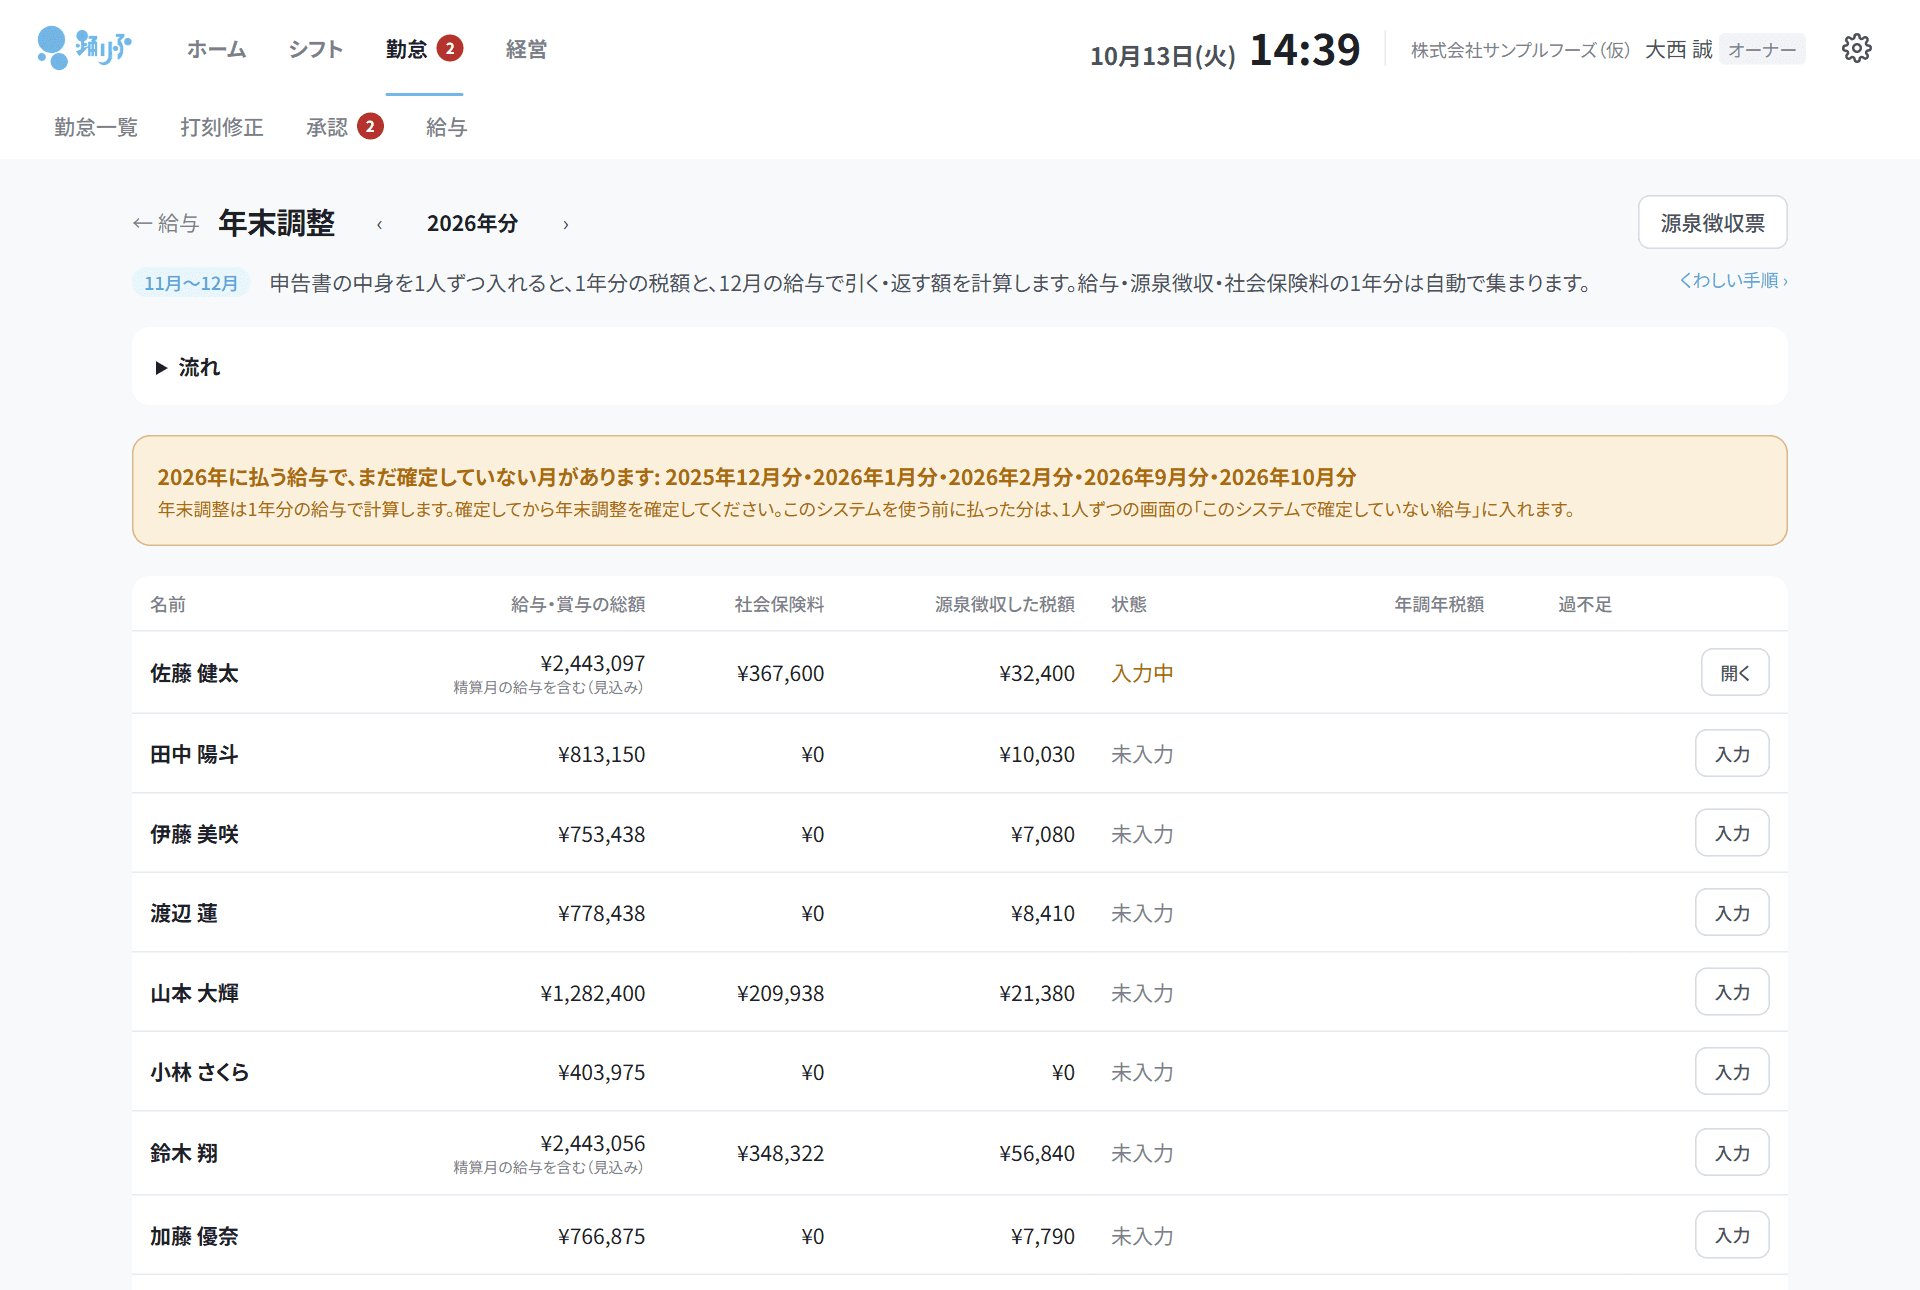1920x1290 pixels.
Task: Click 入力 for 加藤 優奈
Action: (1732, 1235)
